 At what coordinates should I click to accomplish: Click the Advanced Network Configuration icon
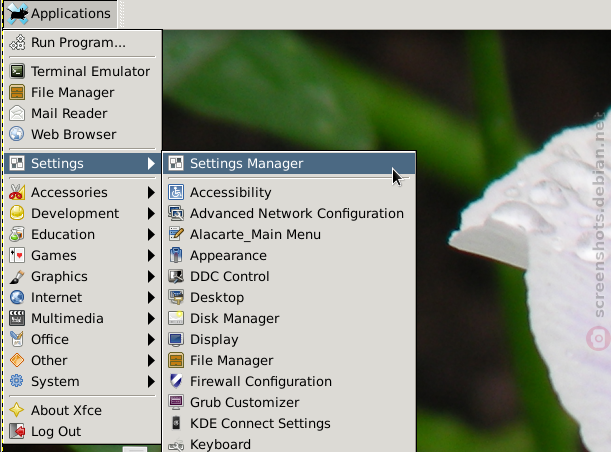point(176,213)
